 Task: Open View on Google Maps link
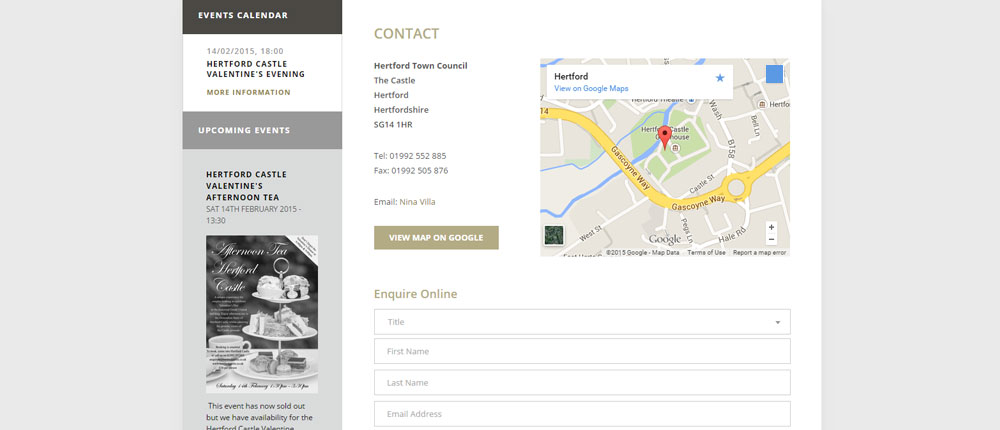[x=591, y=89]
